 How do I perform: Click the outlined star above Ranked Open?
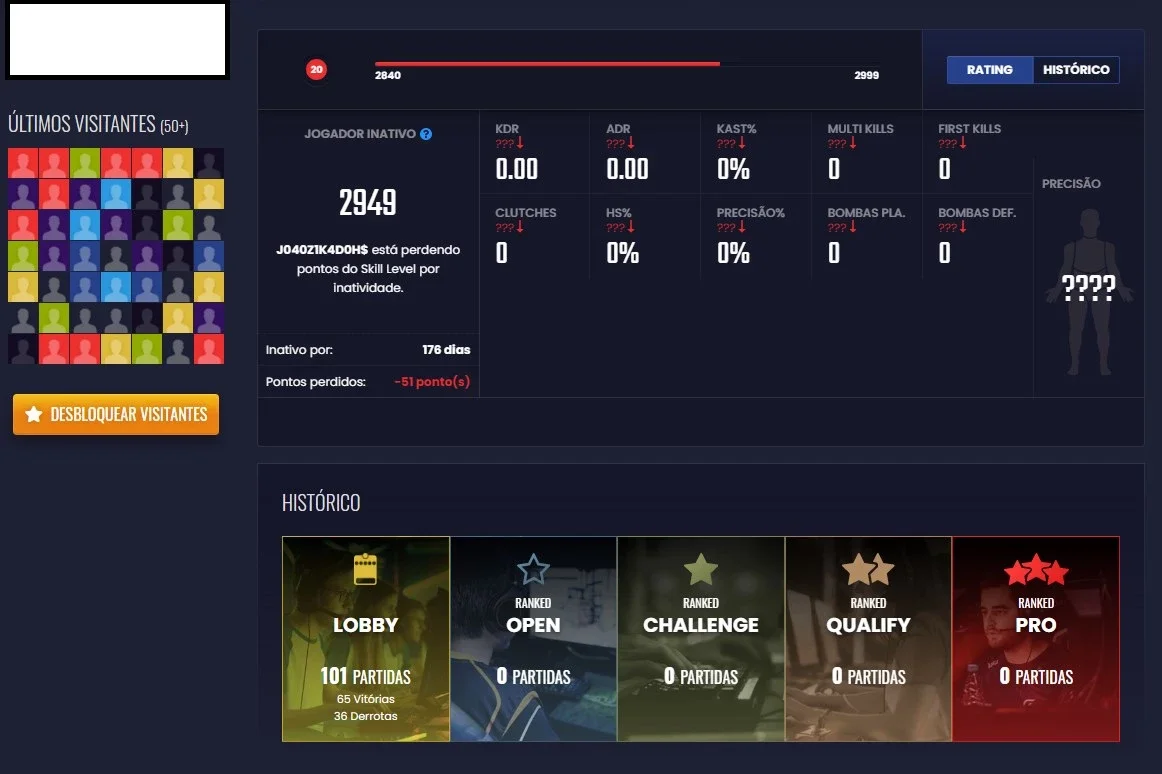click(x=533, y=569)
